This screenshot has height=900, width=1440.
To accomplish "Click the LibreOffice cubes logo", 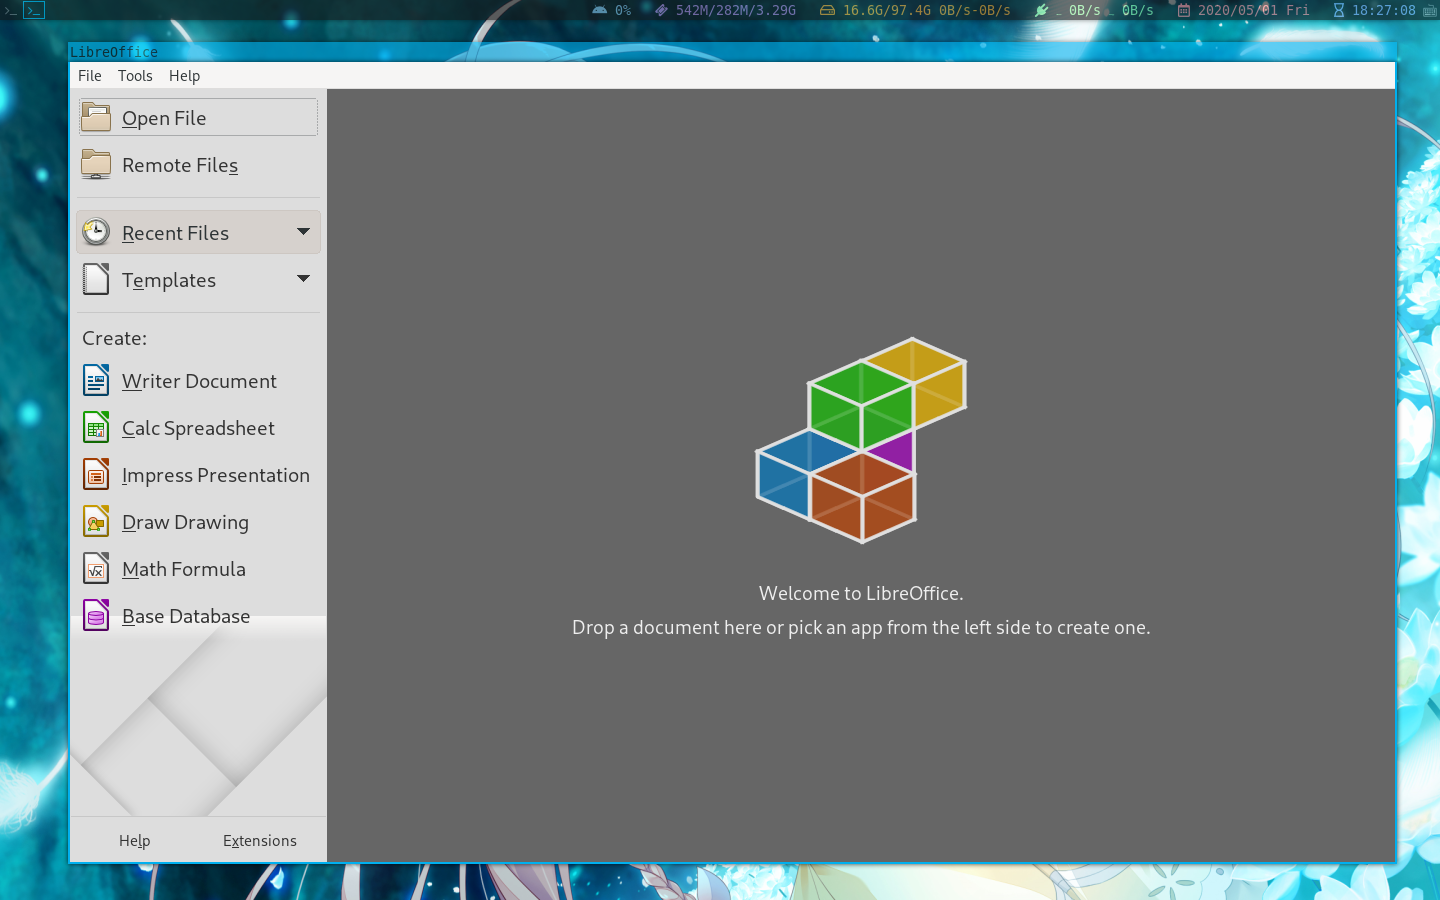I will (861, 441).
